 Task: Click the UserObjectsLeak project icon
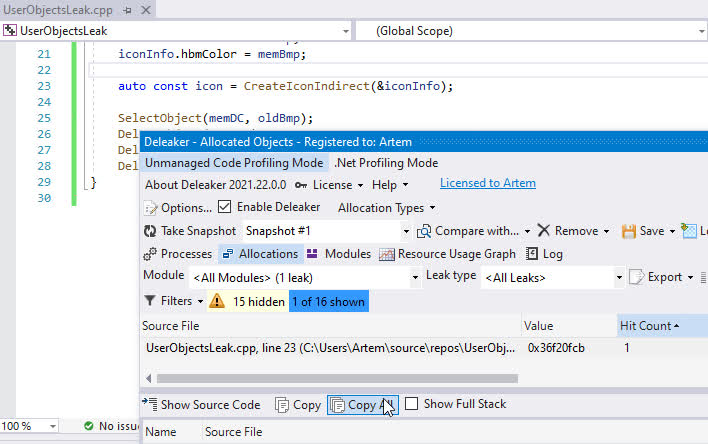[x=10, y=31]
